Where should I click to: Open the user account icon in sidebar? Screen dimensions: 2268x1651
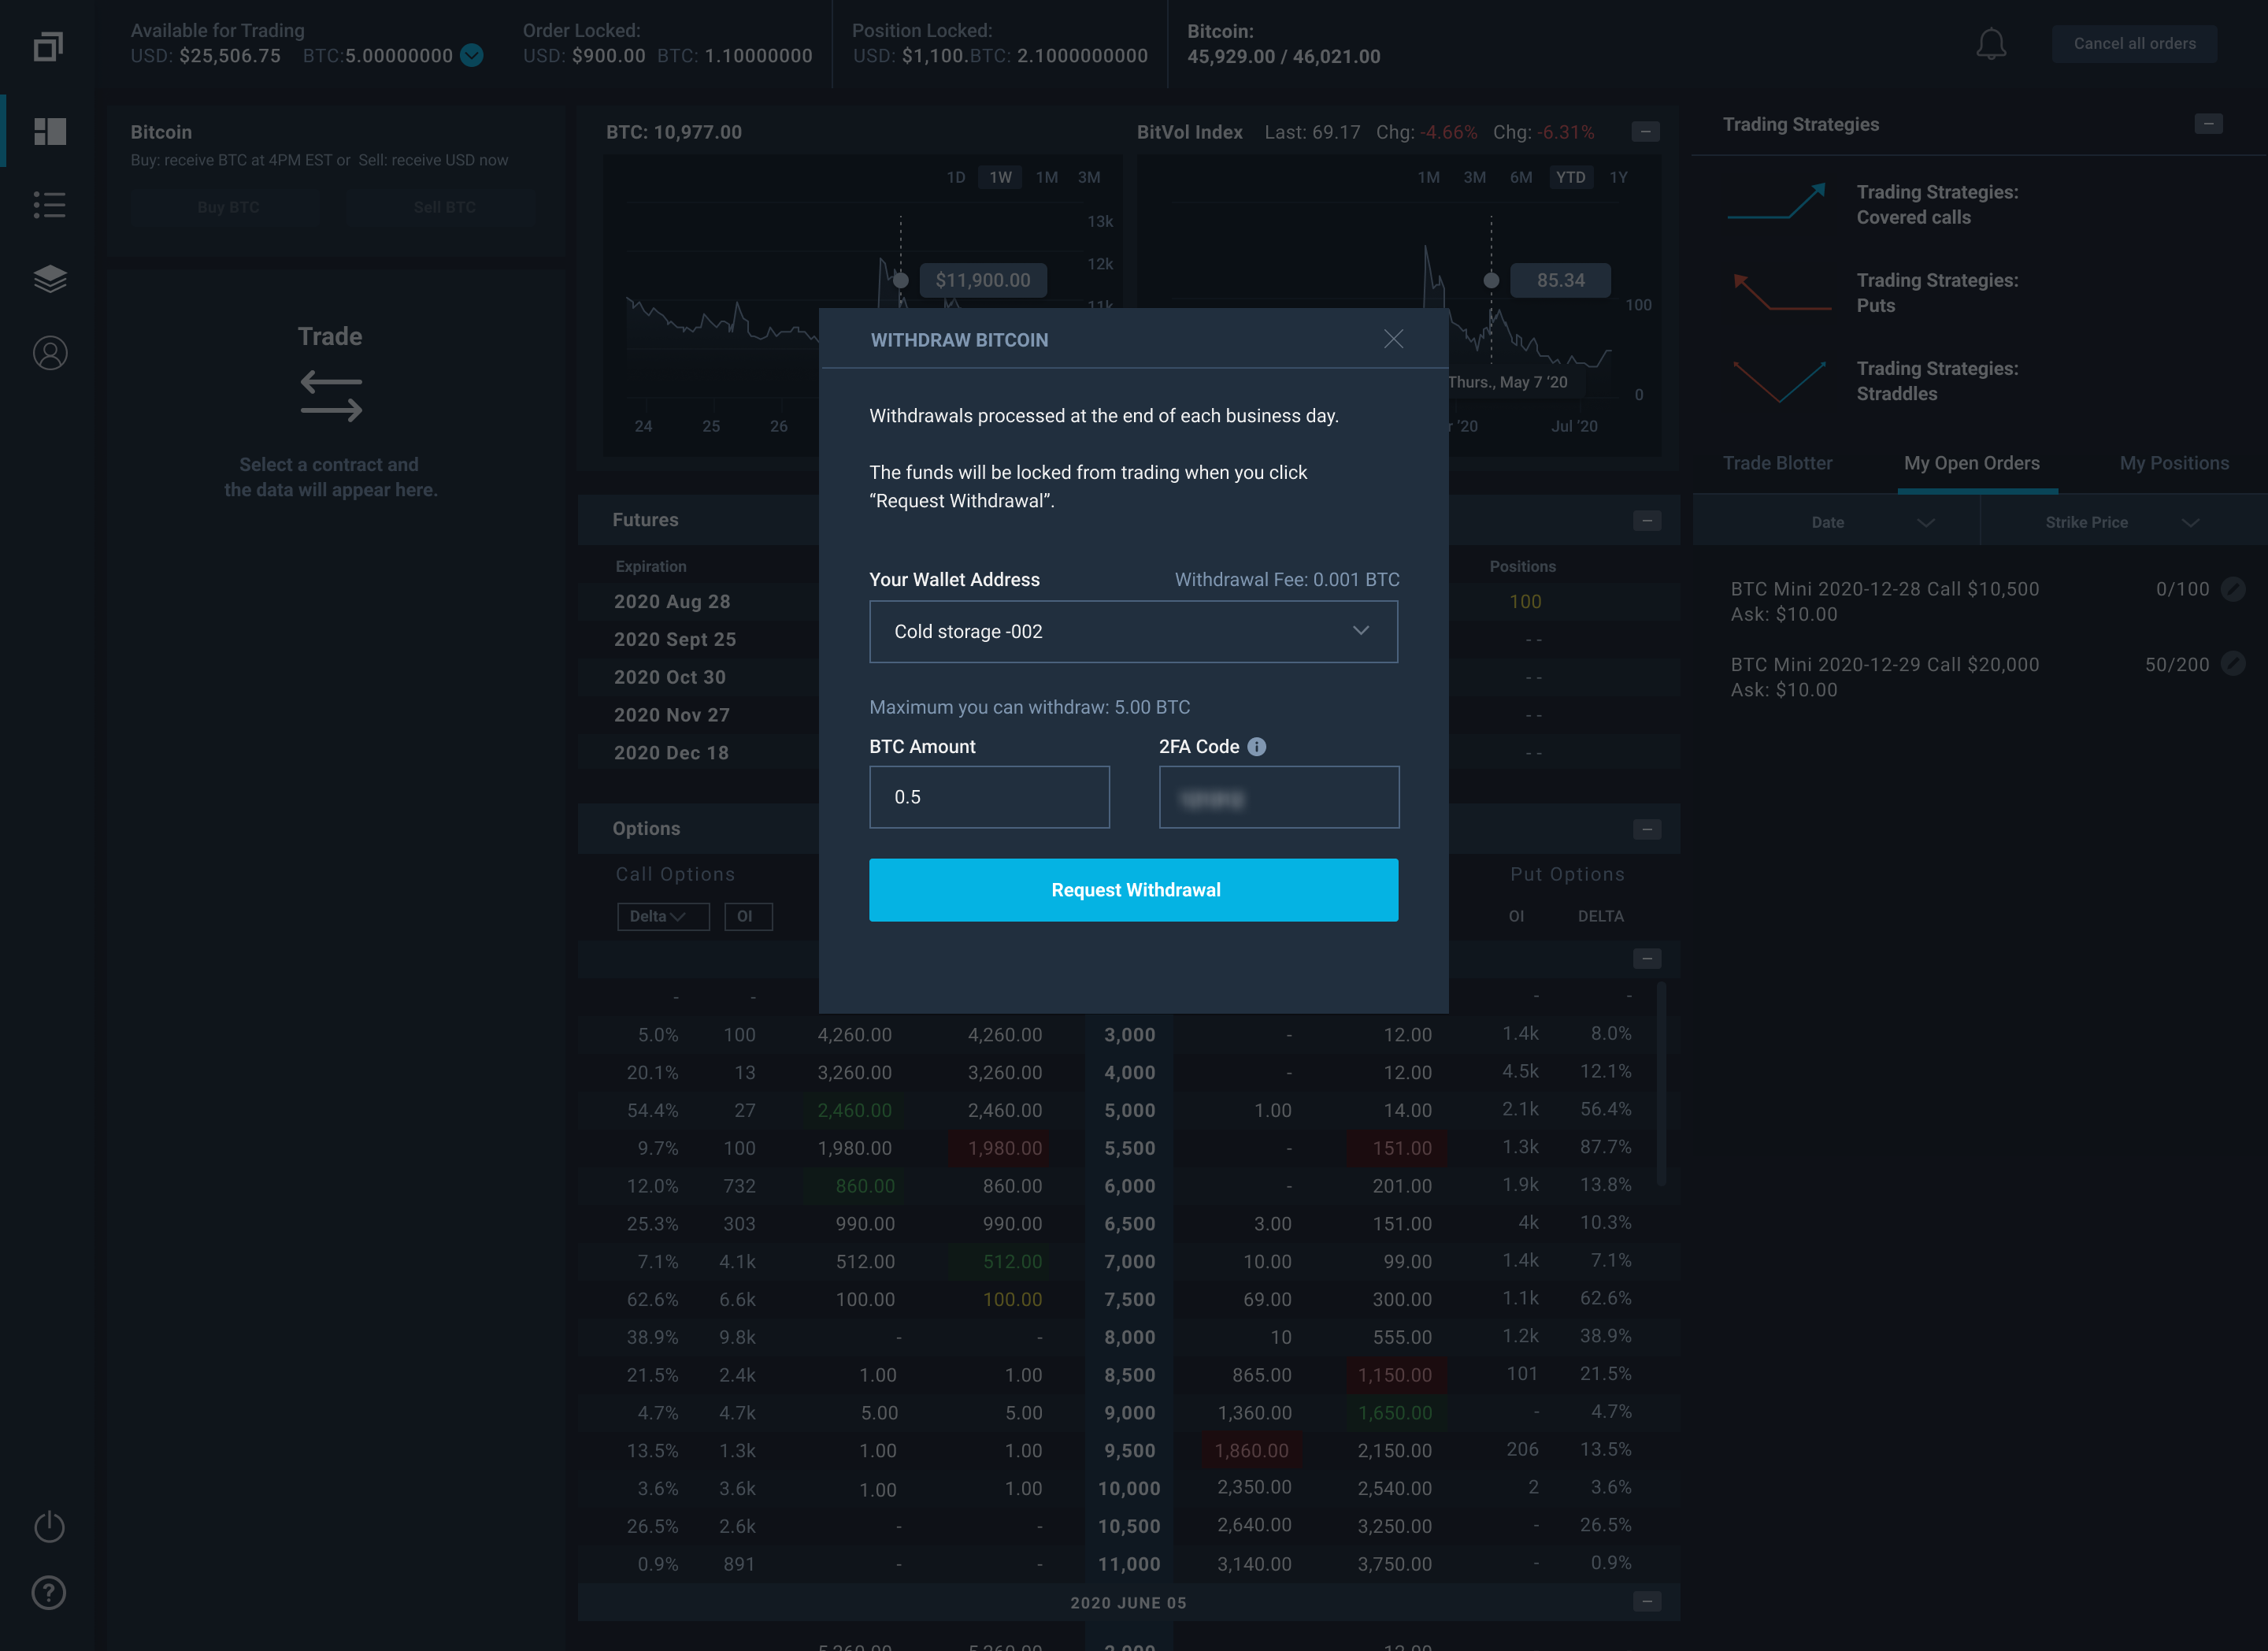pos(50,353)
